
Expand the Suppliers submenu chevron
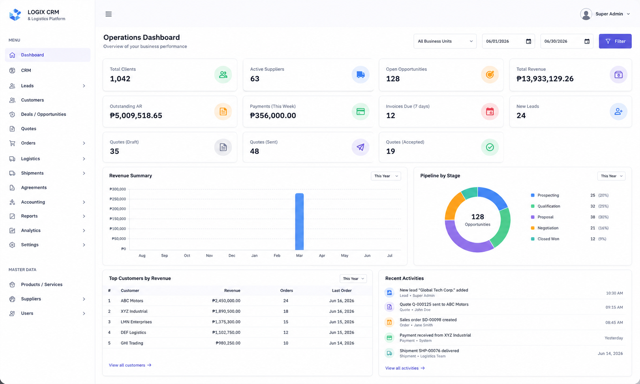84,299
